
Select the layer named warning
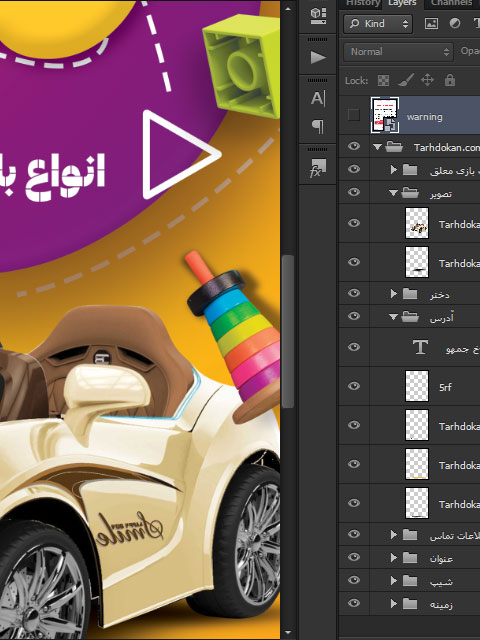click(x=424, y=117)
